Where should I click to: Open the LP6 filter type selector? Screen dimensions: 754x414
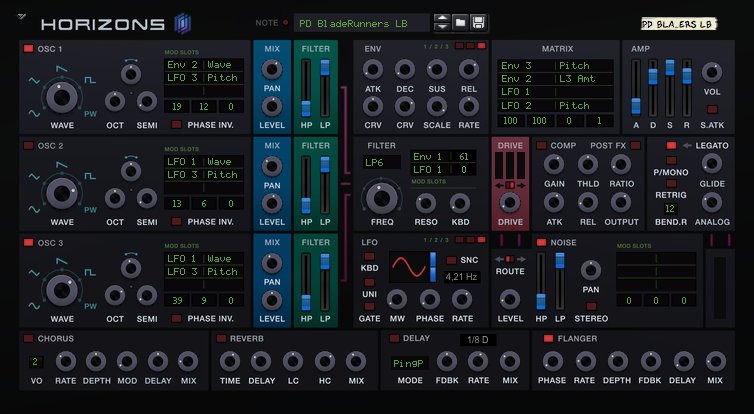tap(381, 163)
